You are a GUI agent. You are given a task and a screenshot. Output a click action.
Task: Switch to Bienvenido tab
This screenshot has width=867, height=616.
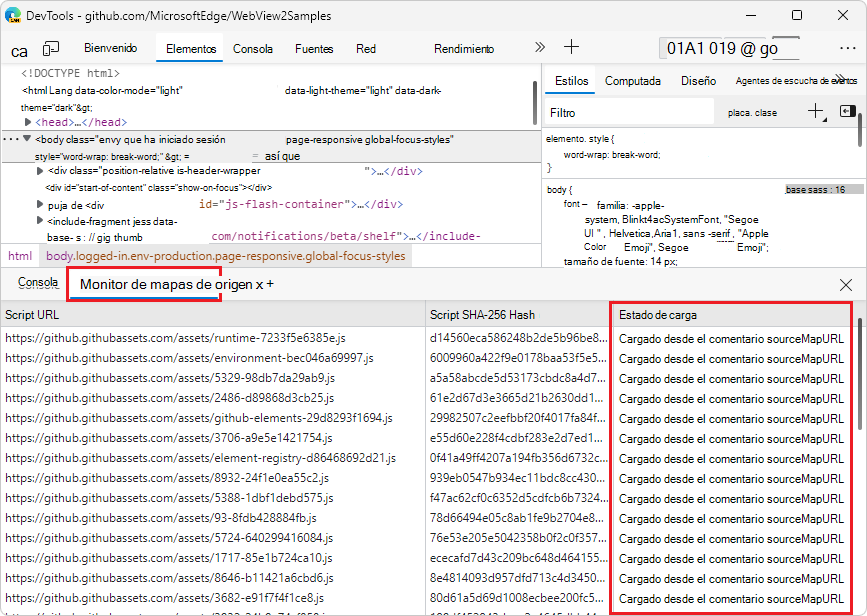point(111,48)
